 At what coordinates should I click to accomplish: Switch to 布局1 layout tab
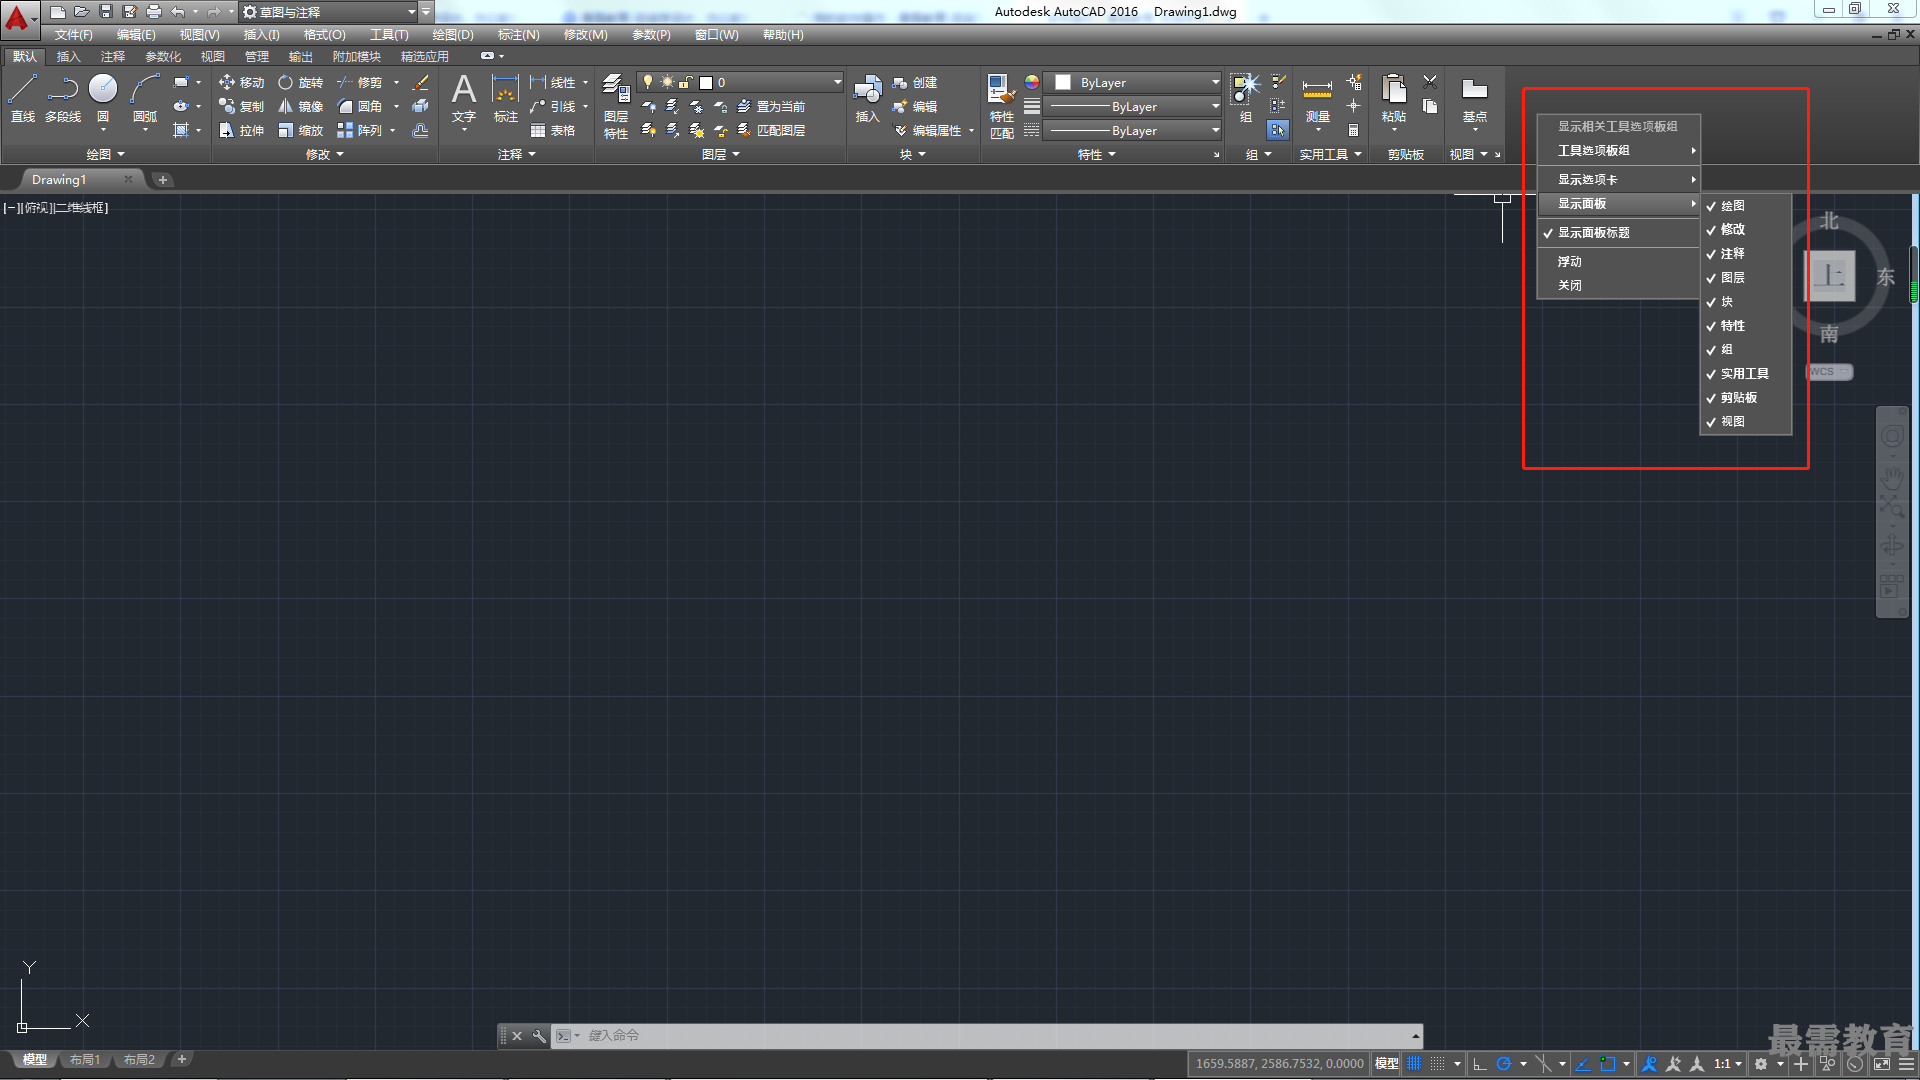pyautogui.click(x=85, y=1060)
